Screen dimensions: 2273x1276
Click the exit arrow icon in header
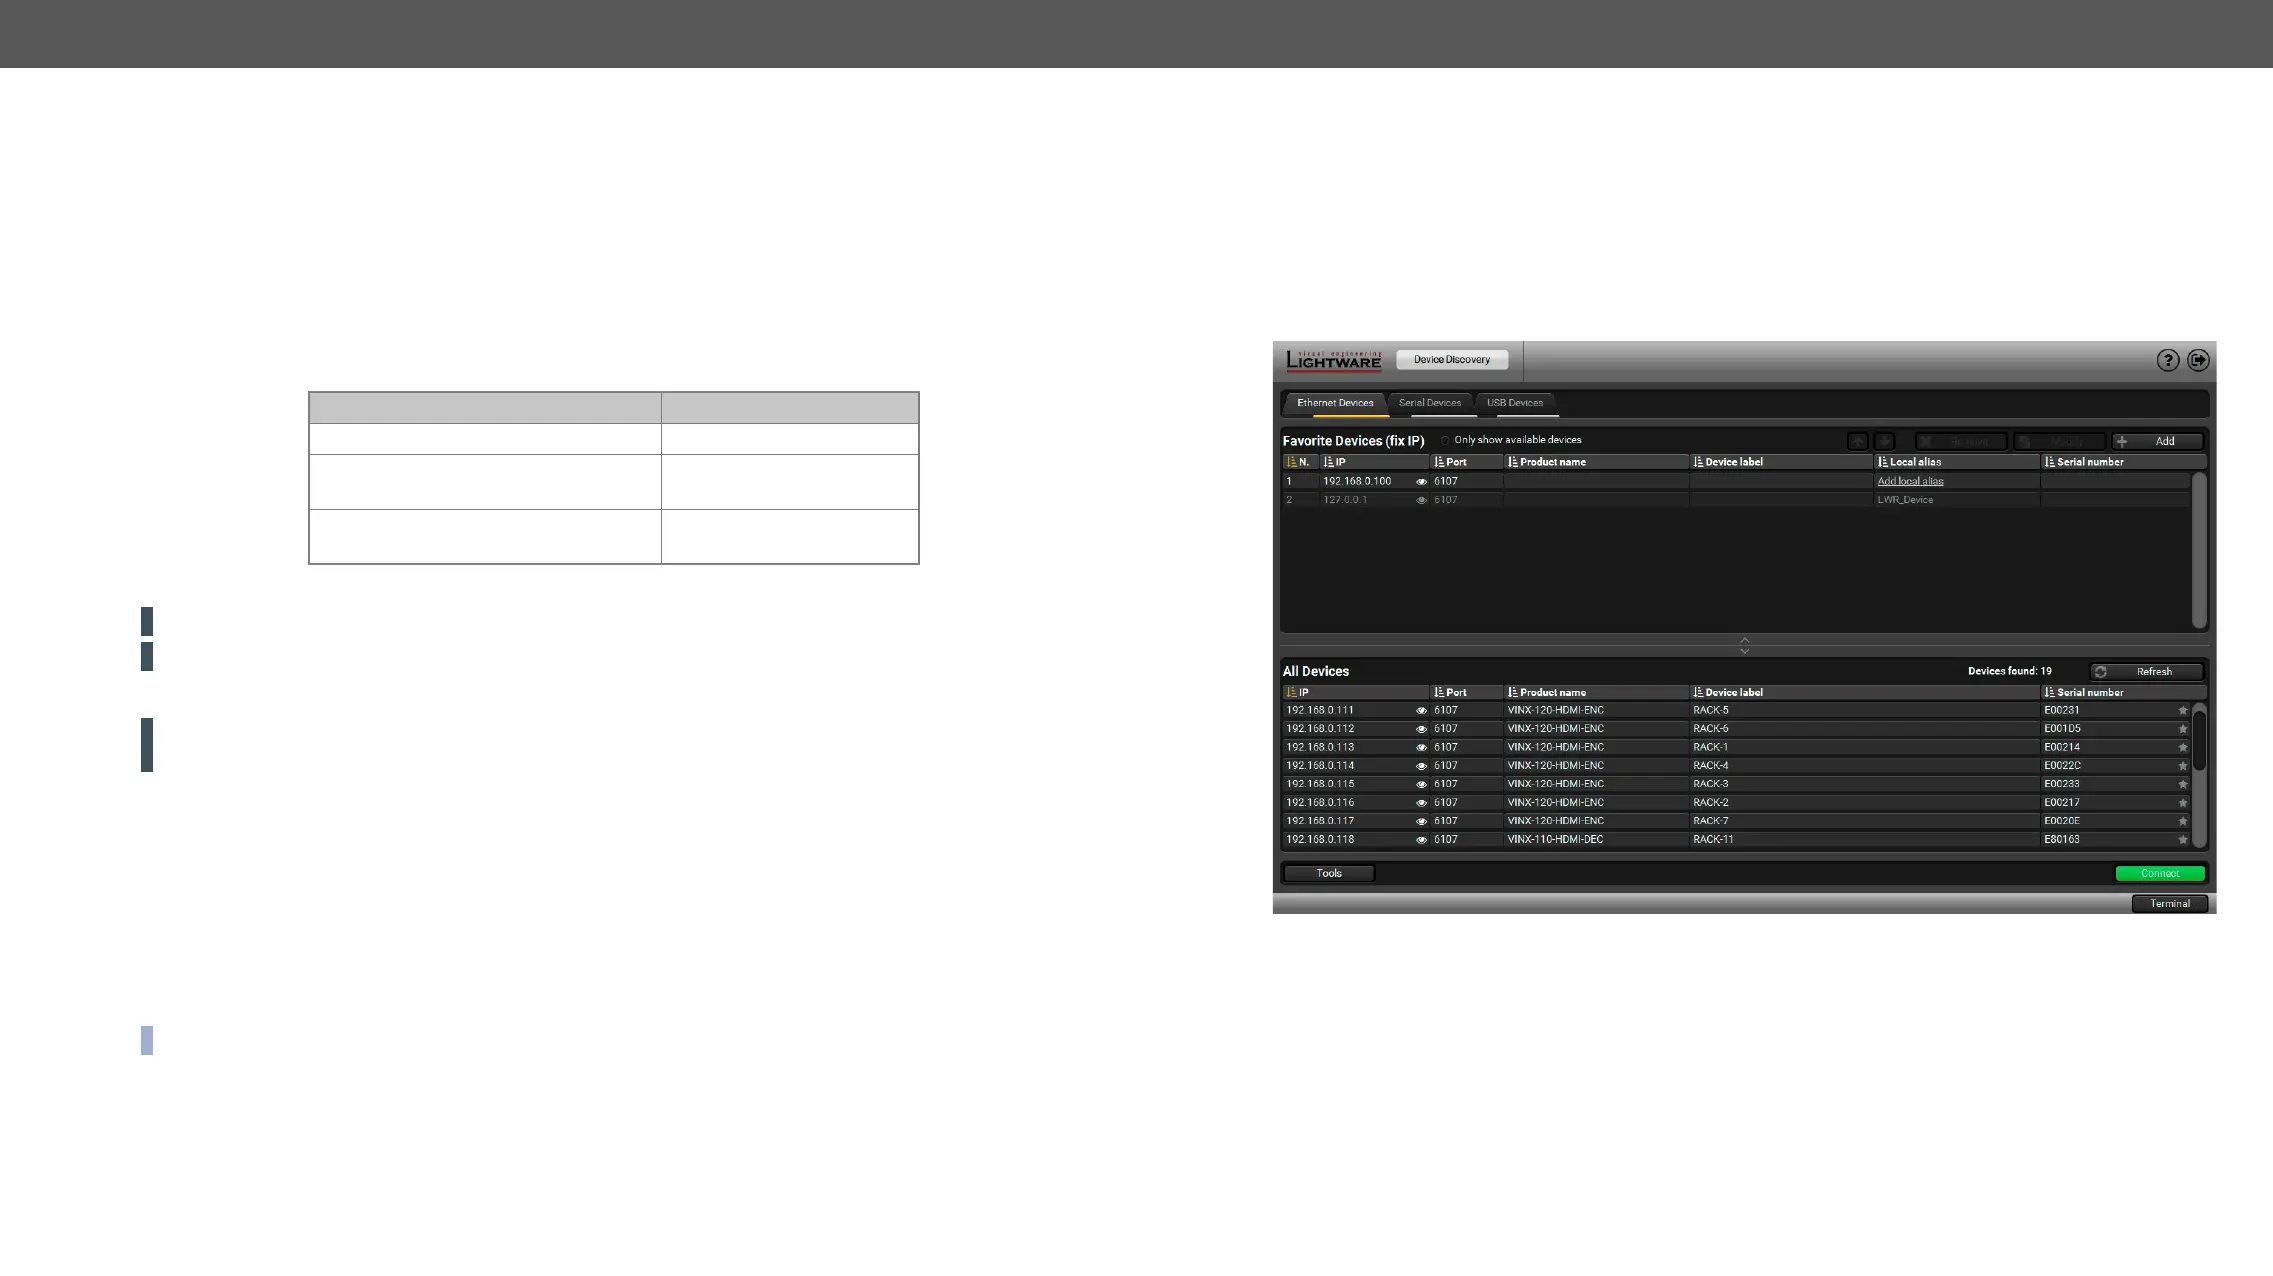(x=2198, y=360)
